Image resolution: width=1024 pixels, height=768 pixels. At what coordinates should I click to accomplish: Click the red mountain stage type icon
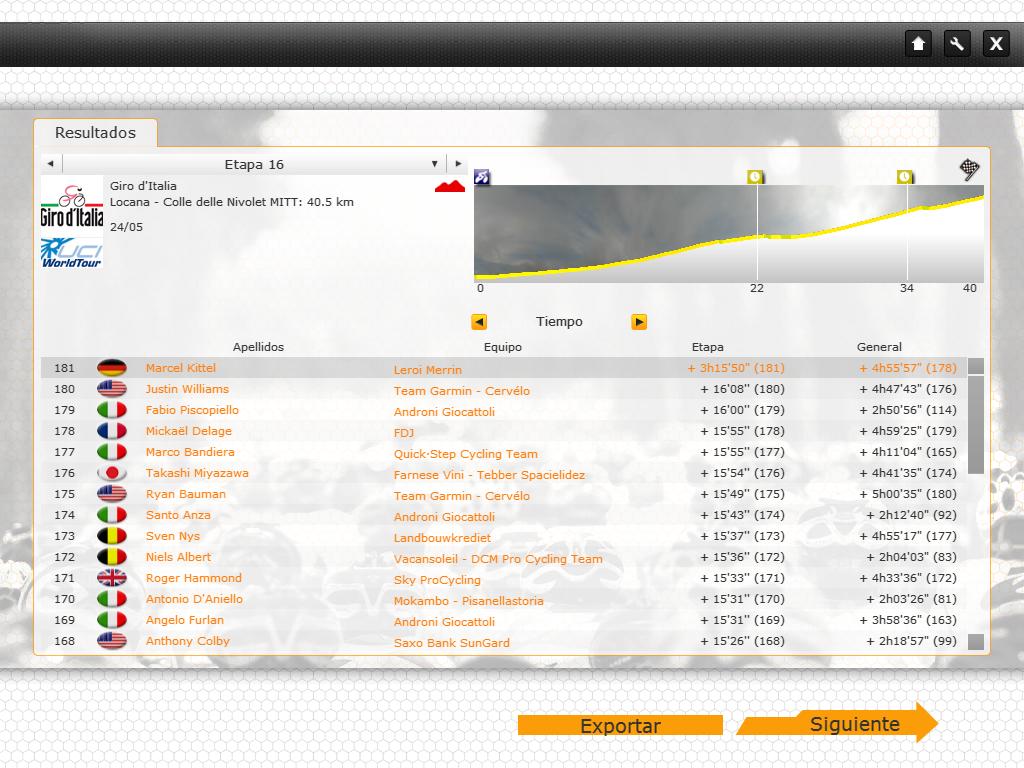[x=450, y=186]
